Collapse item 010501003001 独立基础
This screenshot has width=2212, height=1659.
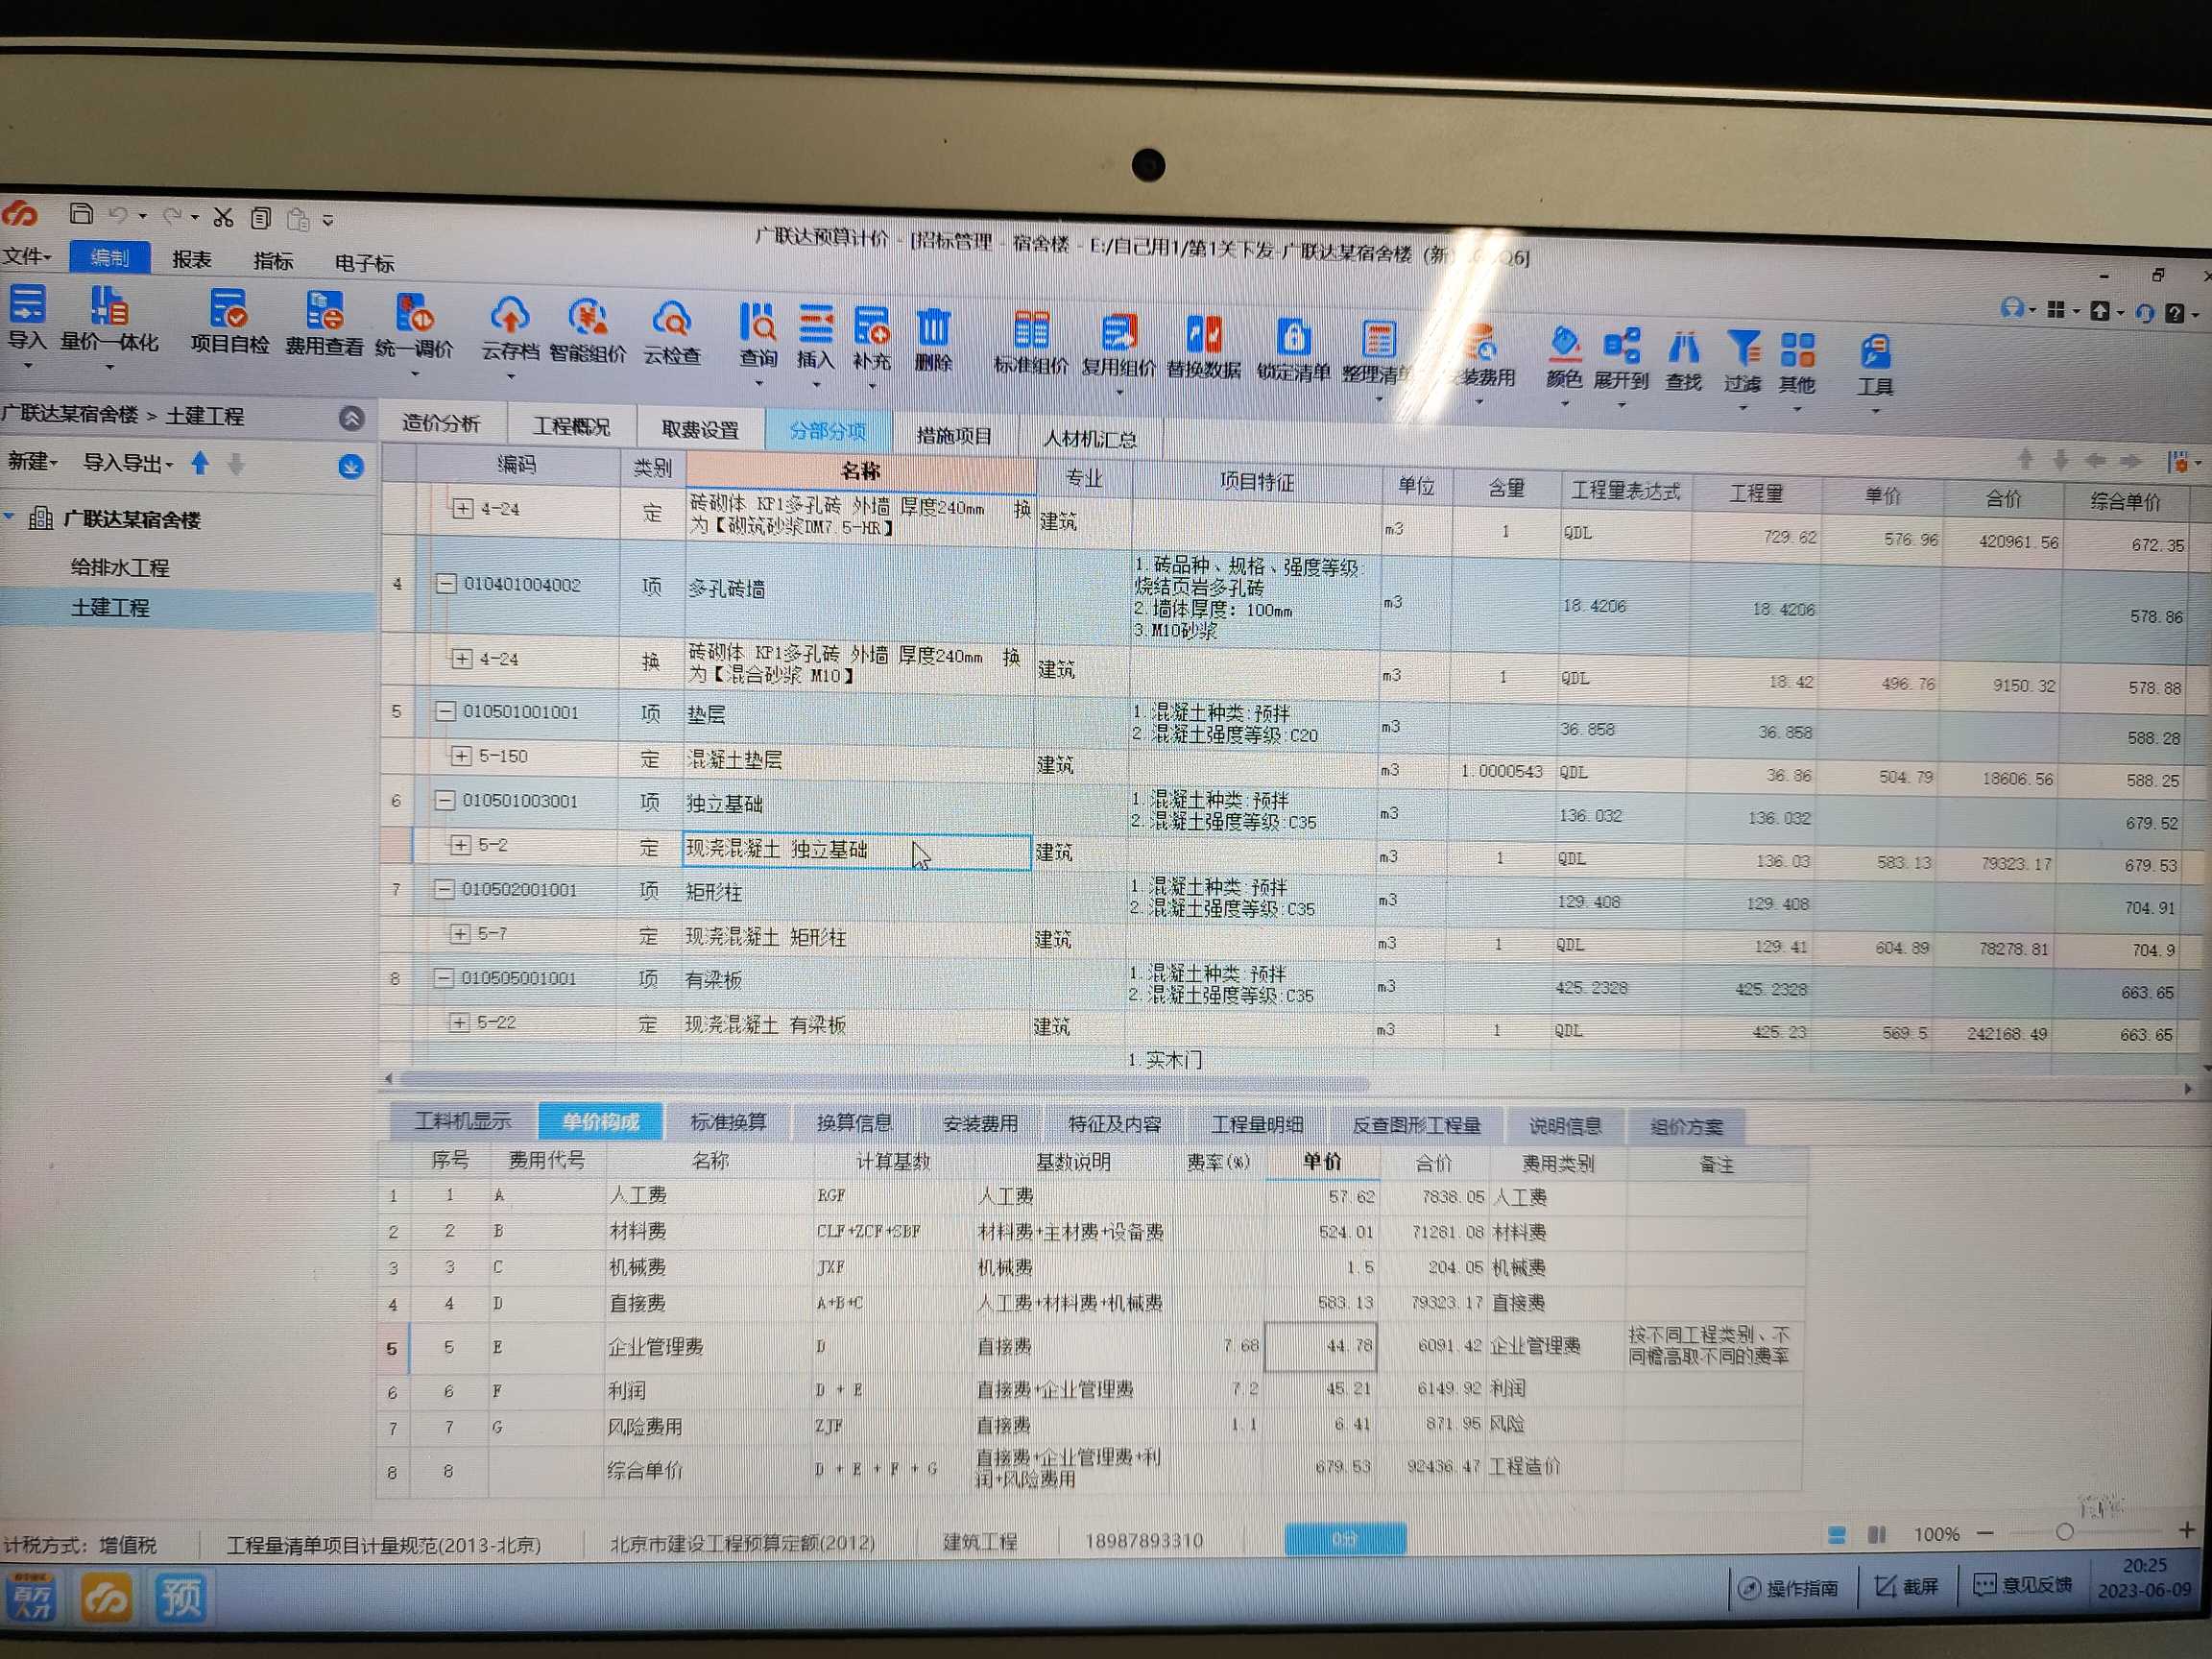tap(445, 800)
